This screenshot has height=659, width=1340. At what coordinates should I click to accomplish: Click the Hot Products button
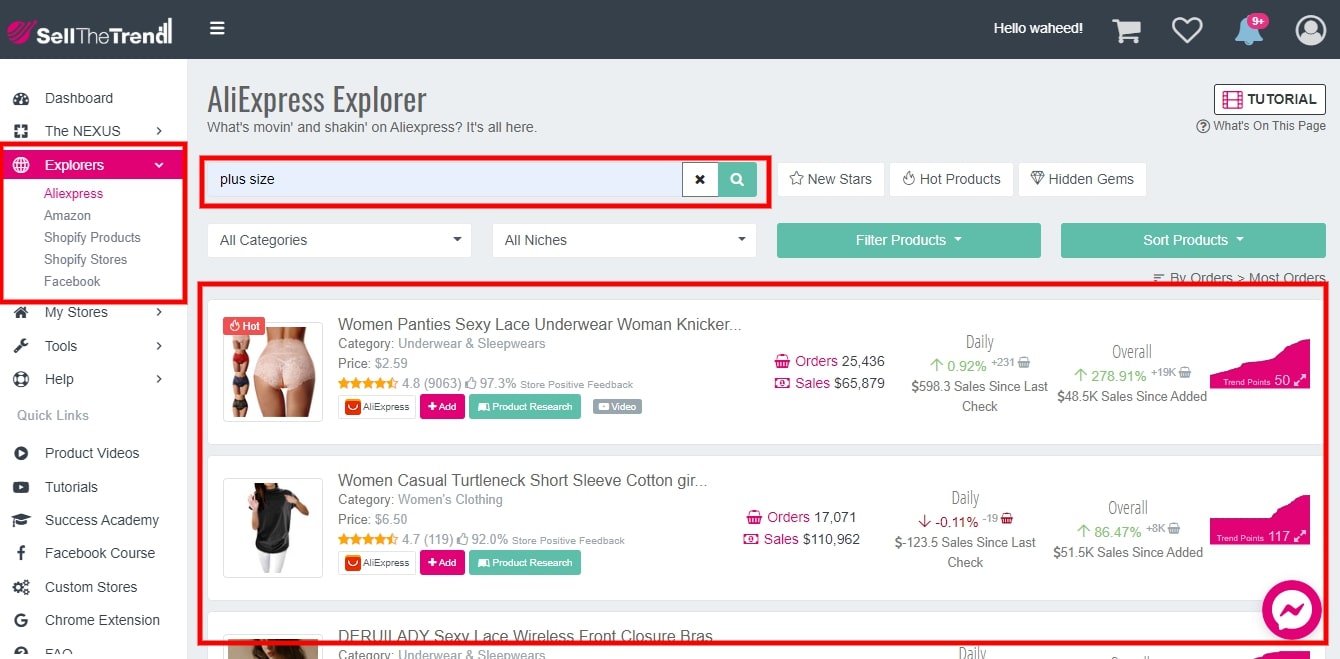[950, 179]
